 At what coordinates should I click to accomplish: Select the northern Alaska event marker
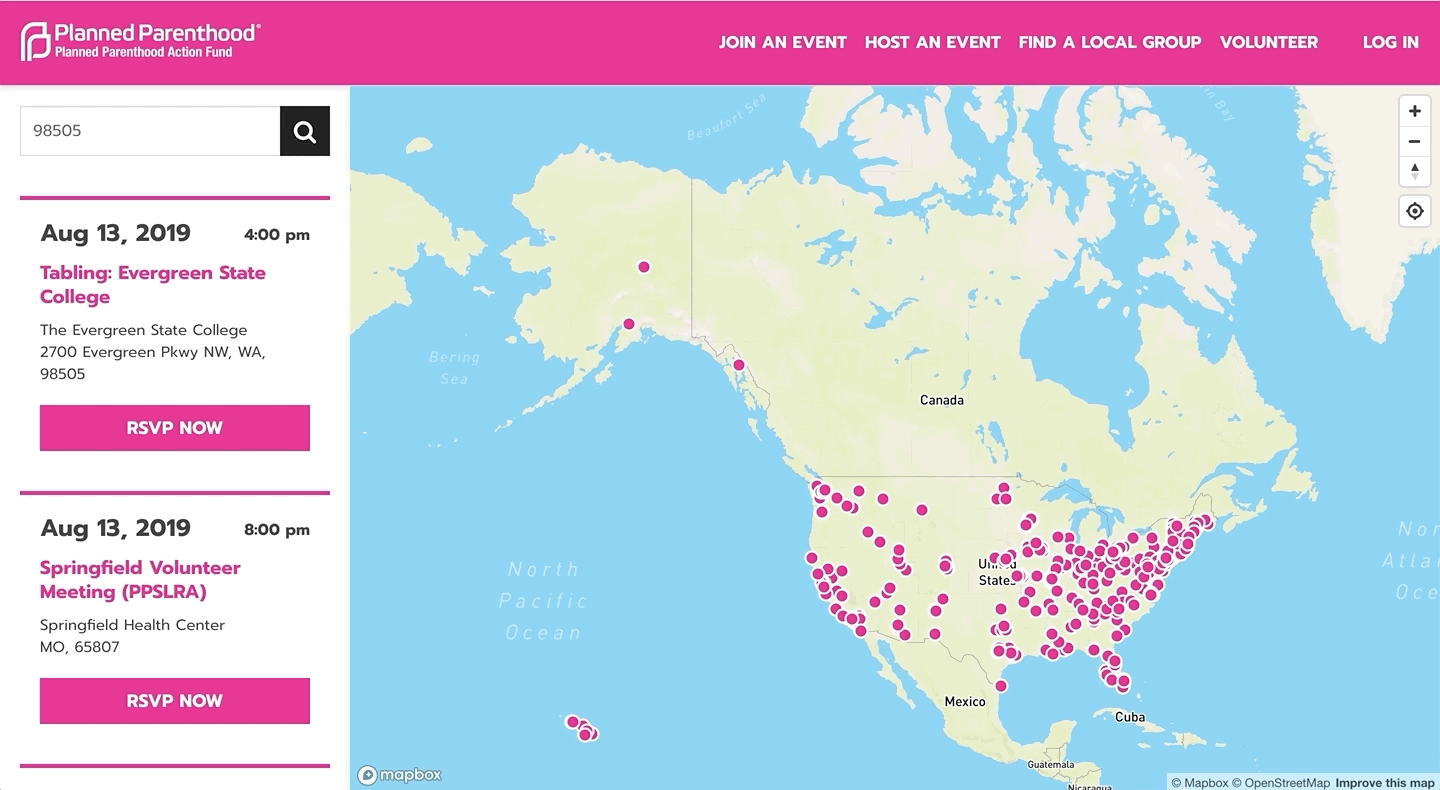(644, 267)
